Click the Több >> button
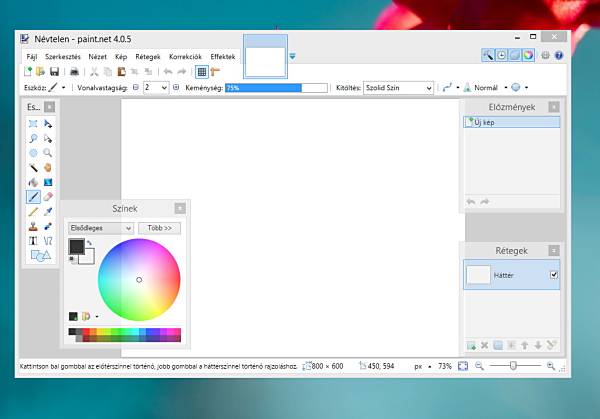Image resolution: width=600 pixels, height=419 pixels. coord(159,228)
